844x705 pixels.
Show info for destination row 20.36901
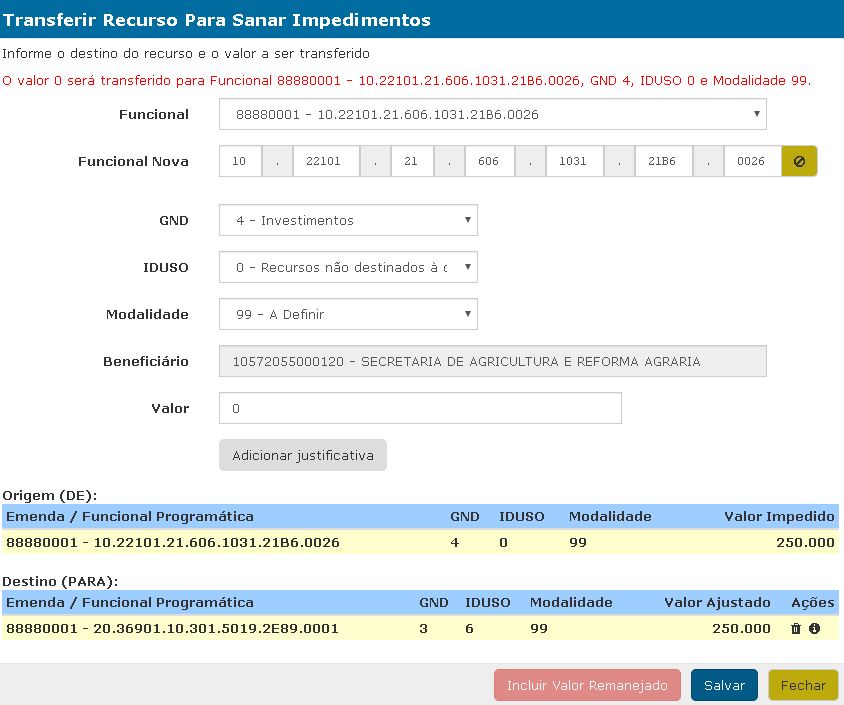[814, 629]
